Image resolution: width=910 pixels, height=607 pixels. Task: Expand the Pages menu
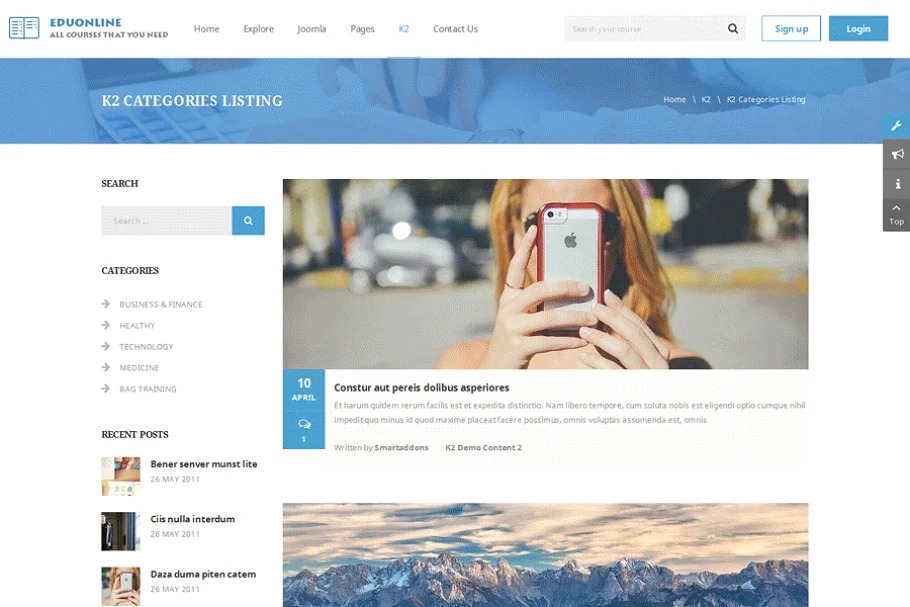point(362,29)
